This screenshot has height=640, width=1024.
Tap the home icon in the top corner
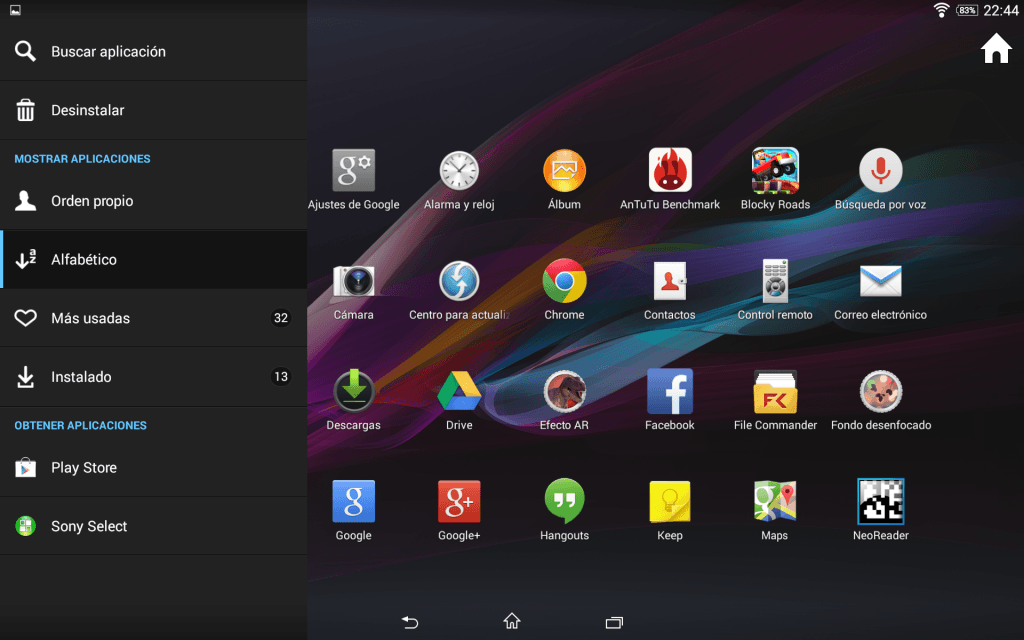pyautogui.click(x=995, y=47)
